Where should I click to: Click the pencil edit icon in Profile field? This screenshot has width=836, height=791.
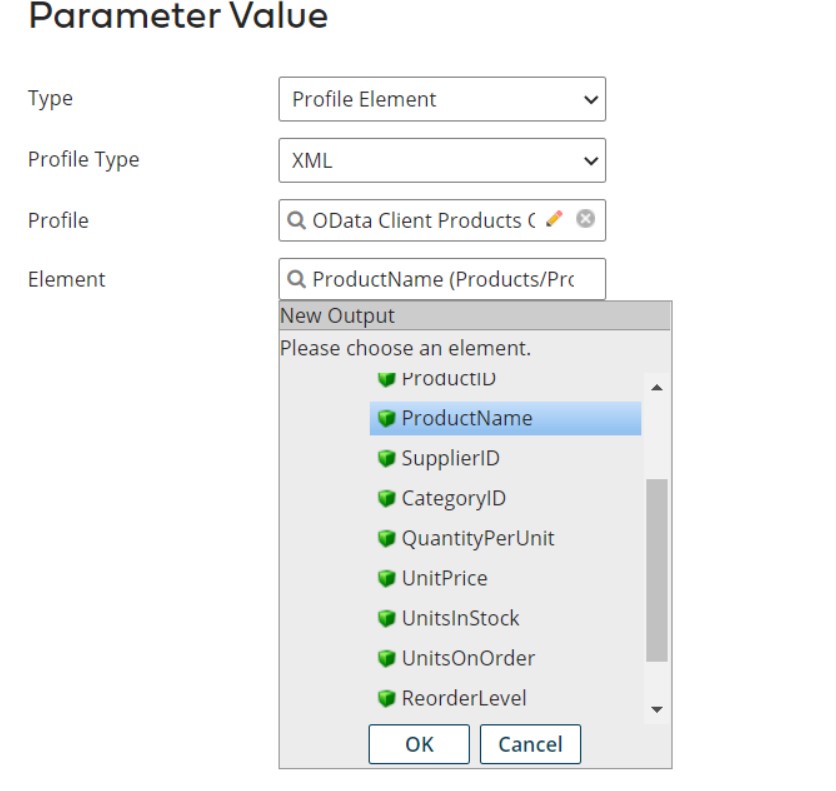pos(555,219)
